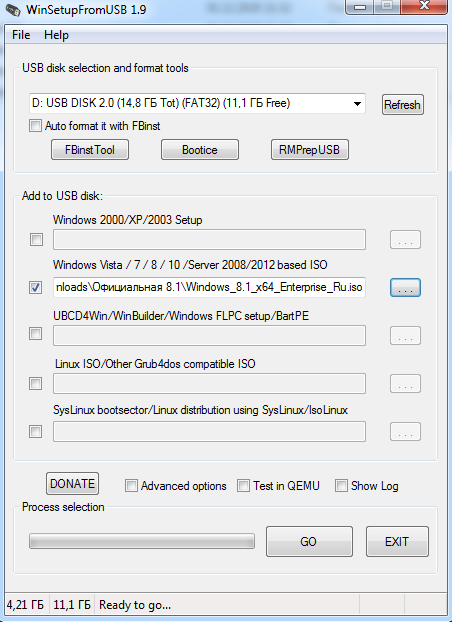Open the Help menu

point(56,35)
